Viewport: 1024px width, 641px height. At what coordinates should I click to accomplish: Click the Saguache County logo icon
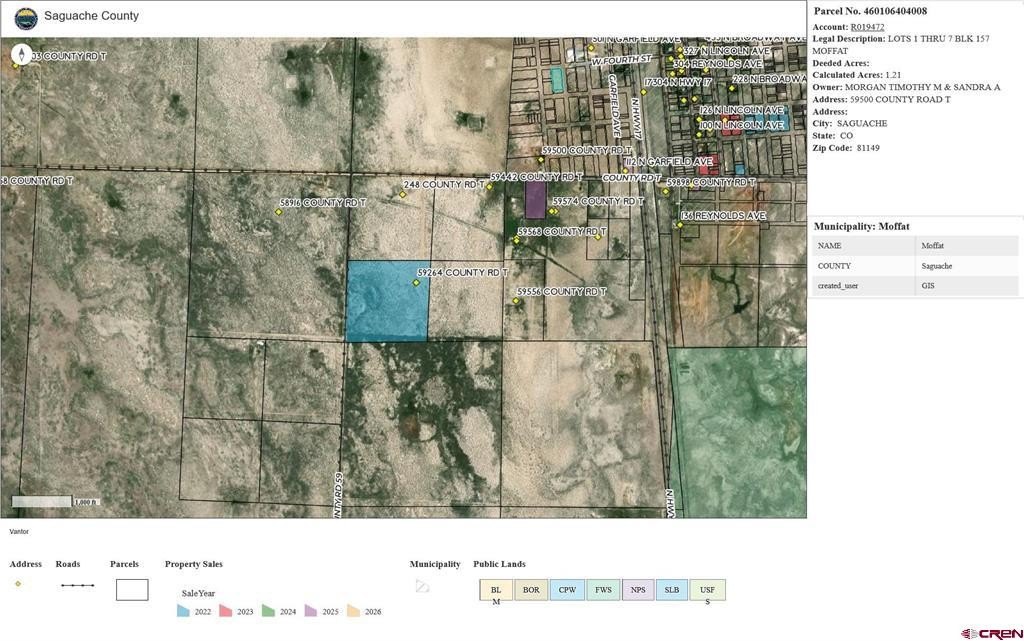(x=26, y=18)
